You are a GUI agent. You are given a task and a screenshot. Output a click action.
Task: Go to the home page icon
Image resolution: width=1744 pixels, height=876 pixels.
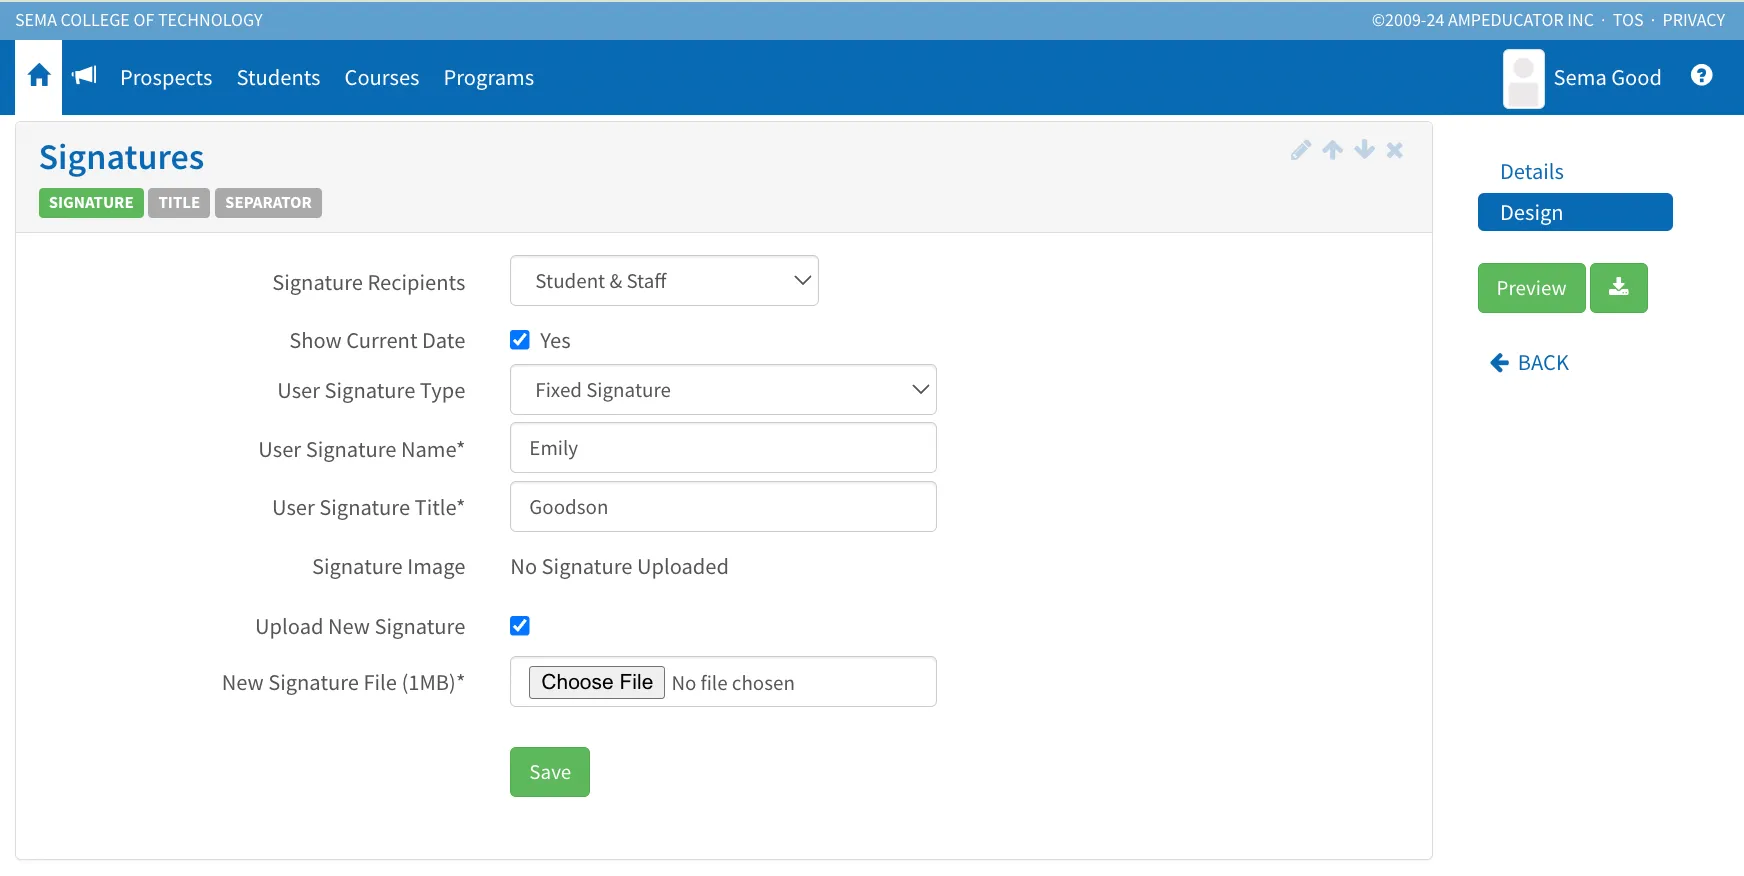39,76
